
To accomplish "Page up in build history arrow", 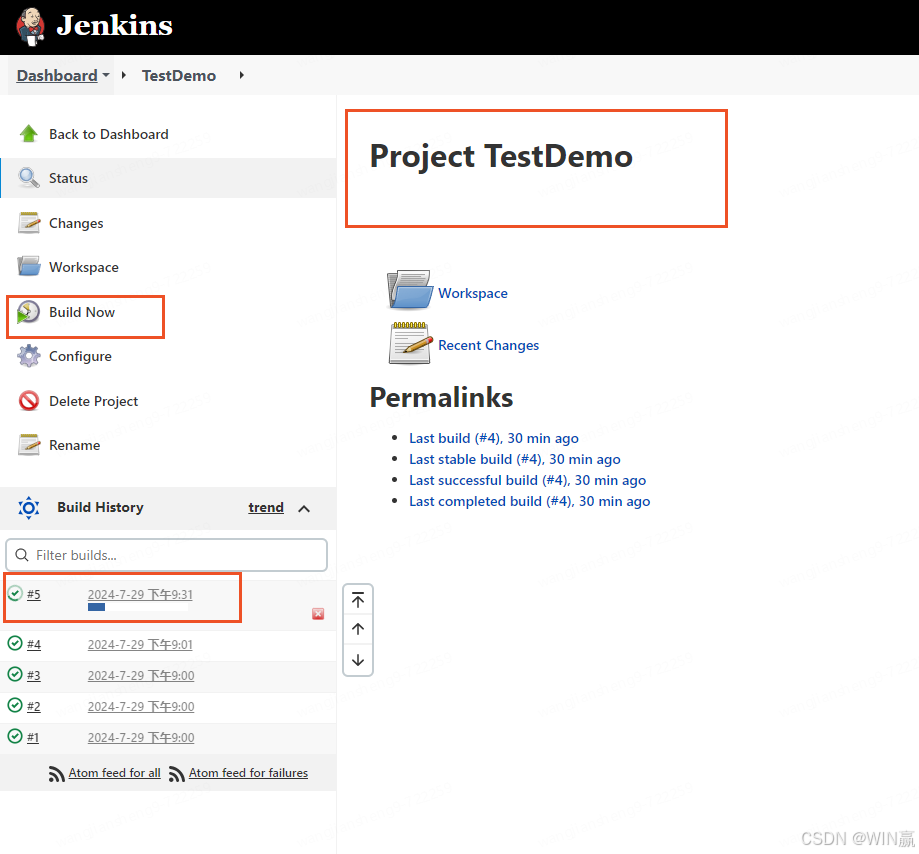I will (x=358, y=629).
